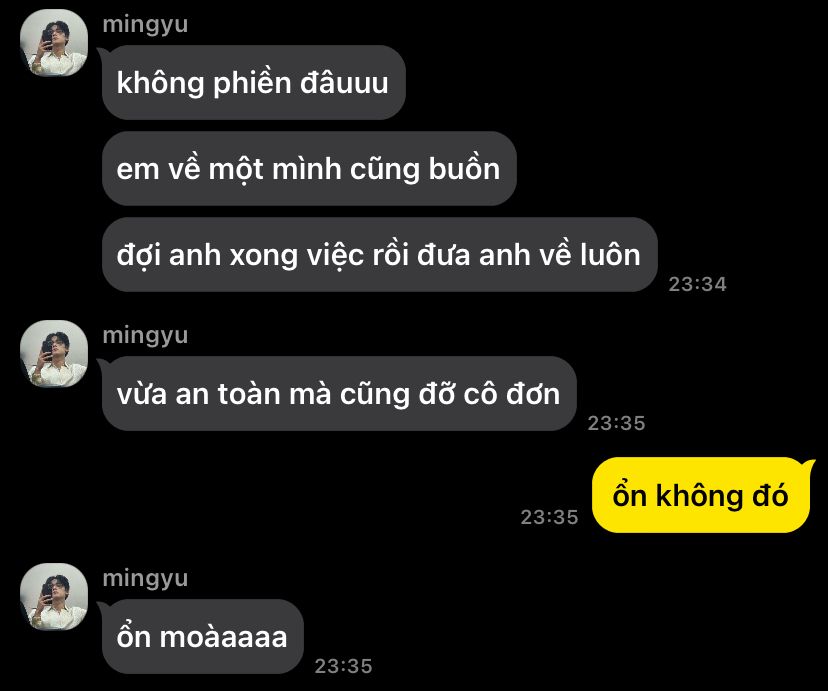Tap mingyu's avatar beside "vừa an toàn" message
Screen dimensions: 828x691
(x=54, y=353)
